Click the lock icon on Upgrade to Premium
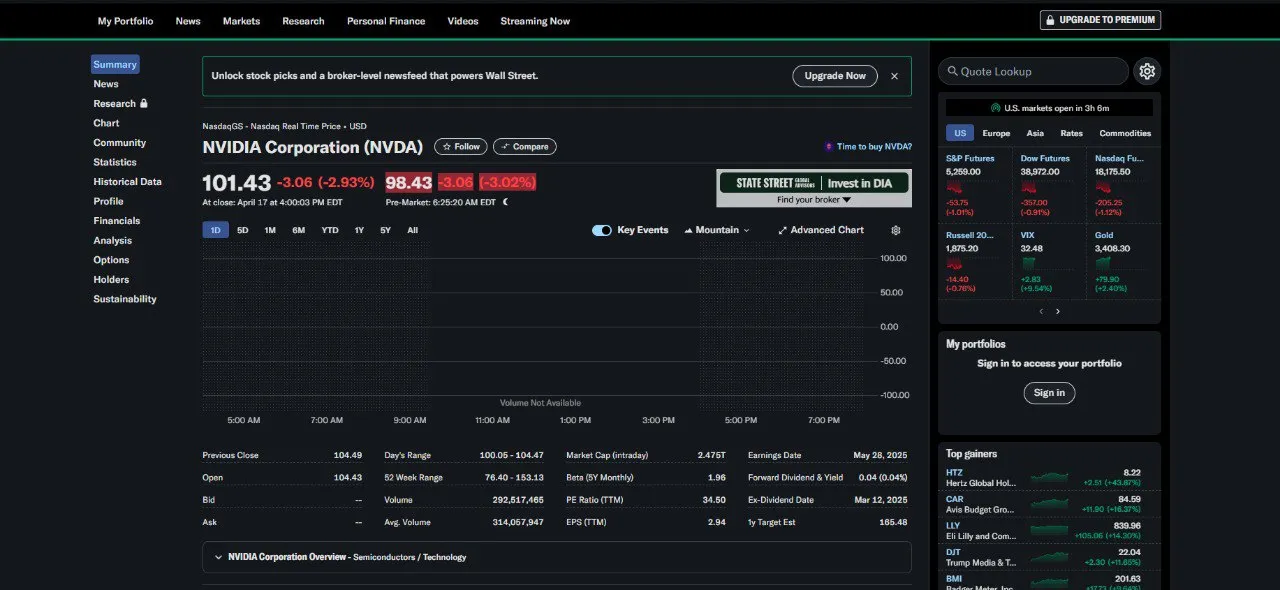The image size is (1280, 590). tap(1050, 20)
